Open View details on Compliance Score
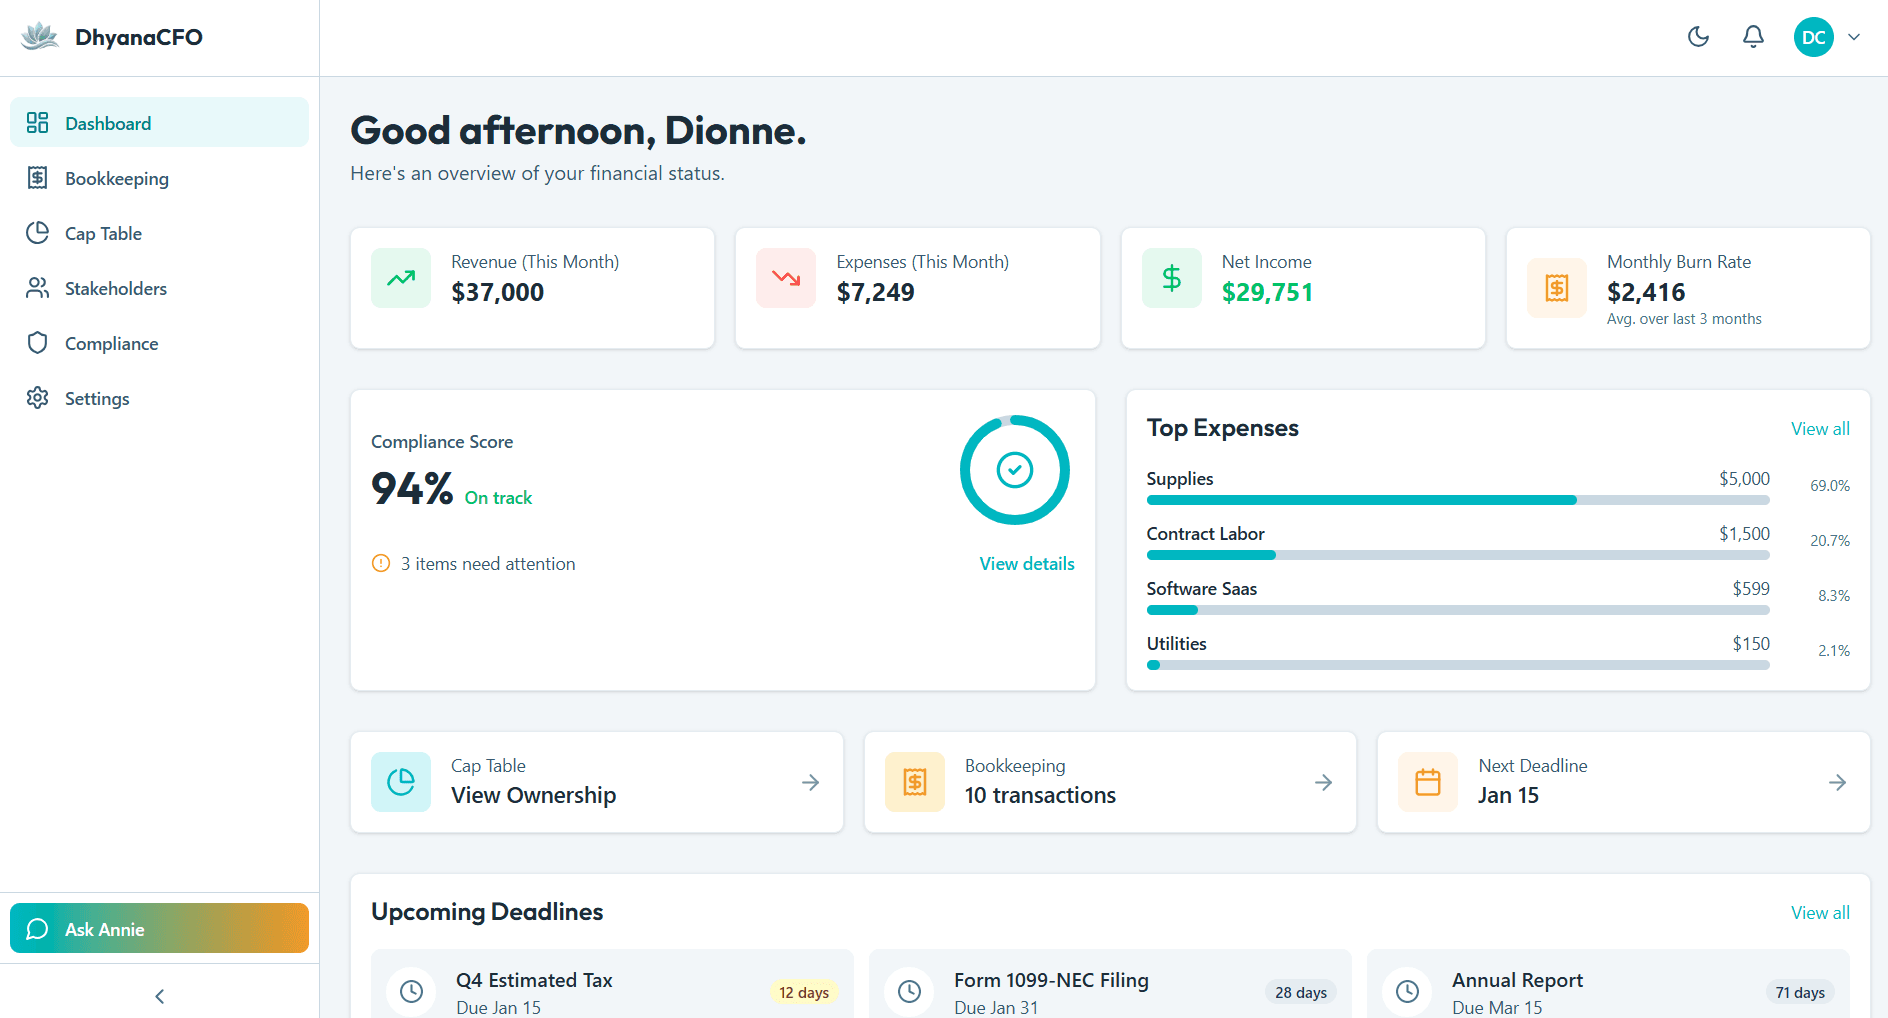The height and width of the screenshot is (1018, 1888). (1026, 563)
